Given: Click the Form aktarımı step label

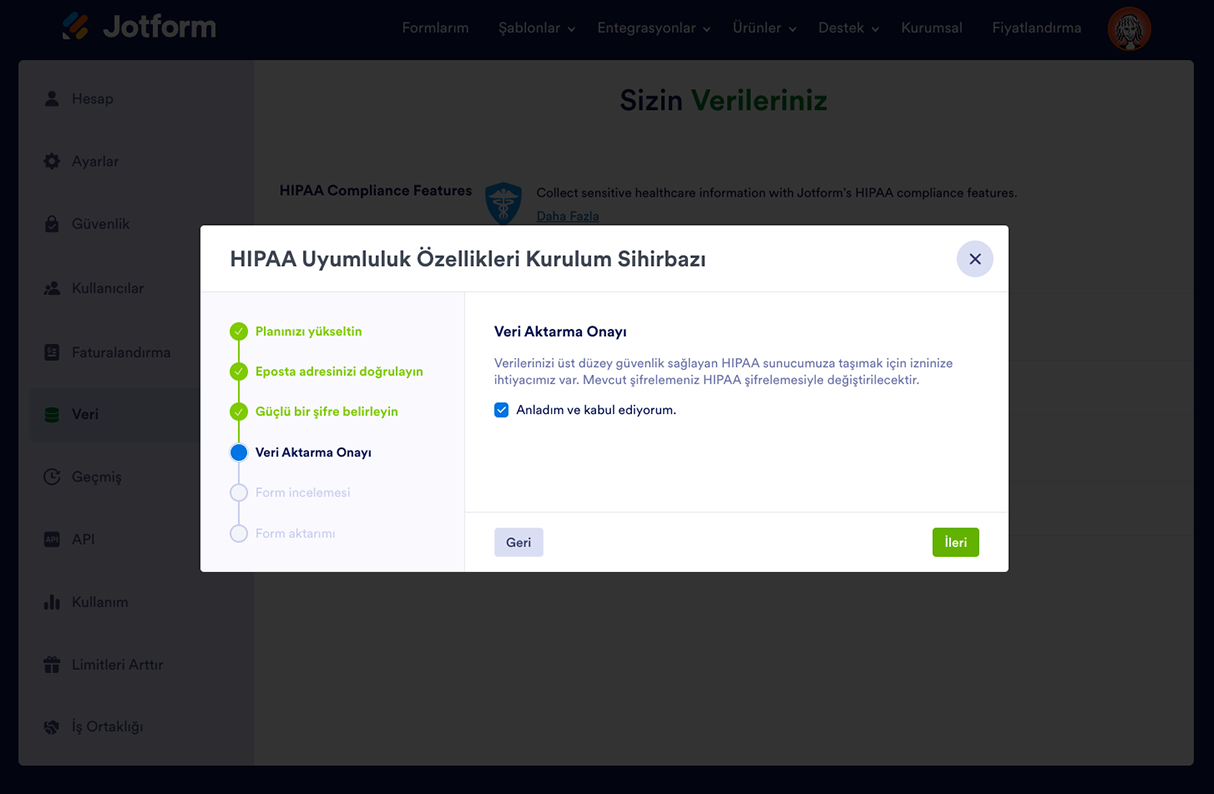Looking at the screenshot, I should point(295,533).
